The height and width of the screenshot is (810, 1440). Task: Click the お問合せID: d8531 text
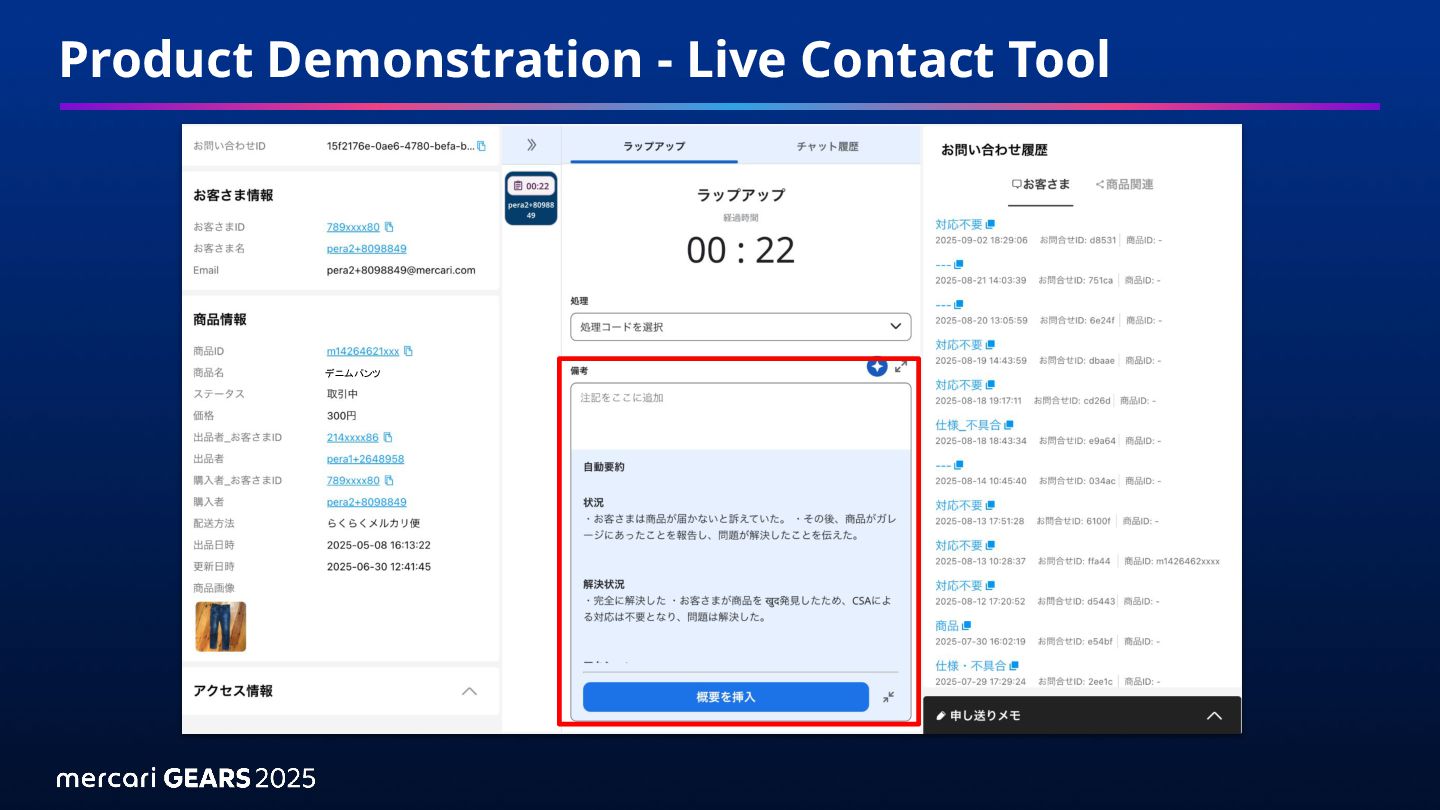coord(1078,240)
